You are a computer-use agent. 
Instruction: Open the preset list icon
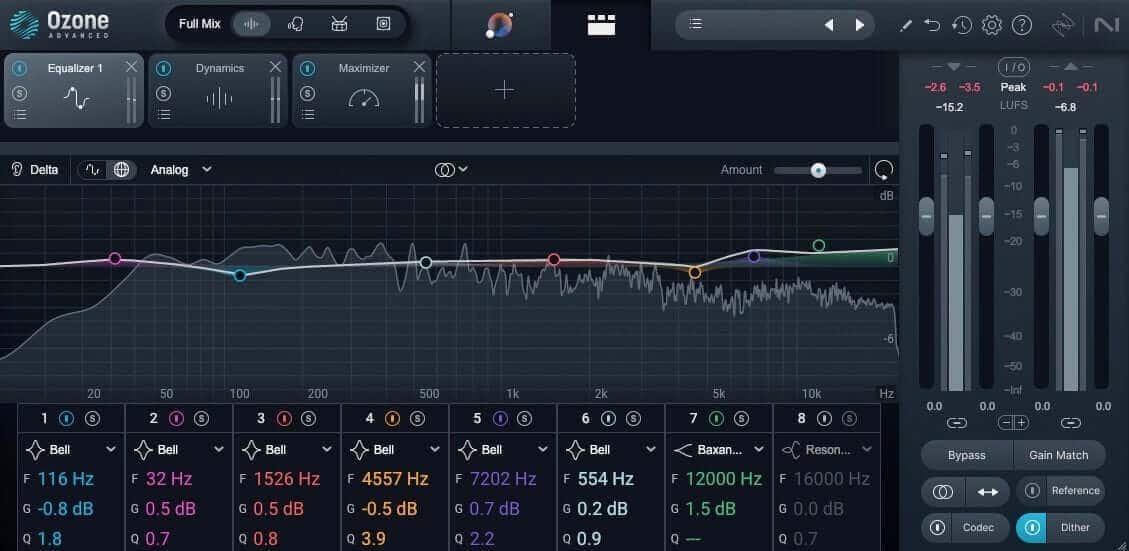click(696, 24)
